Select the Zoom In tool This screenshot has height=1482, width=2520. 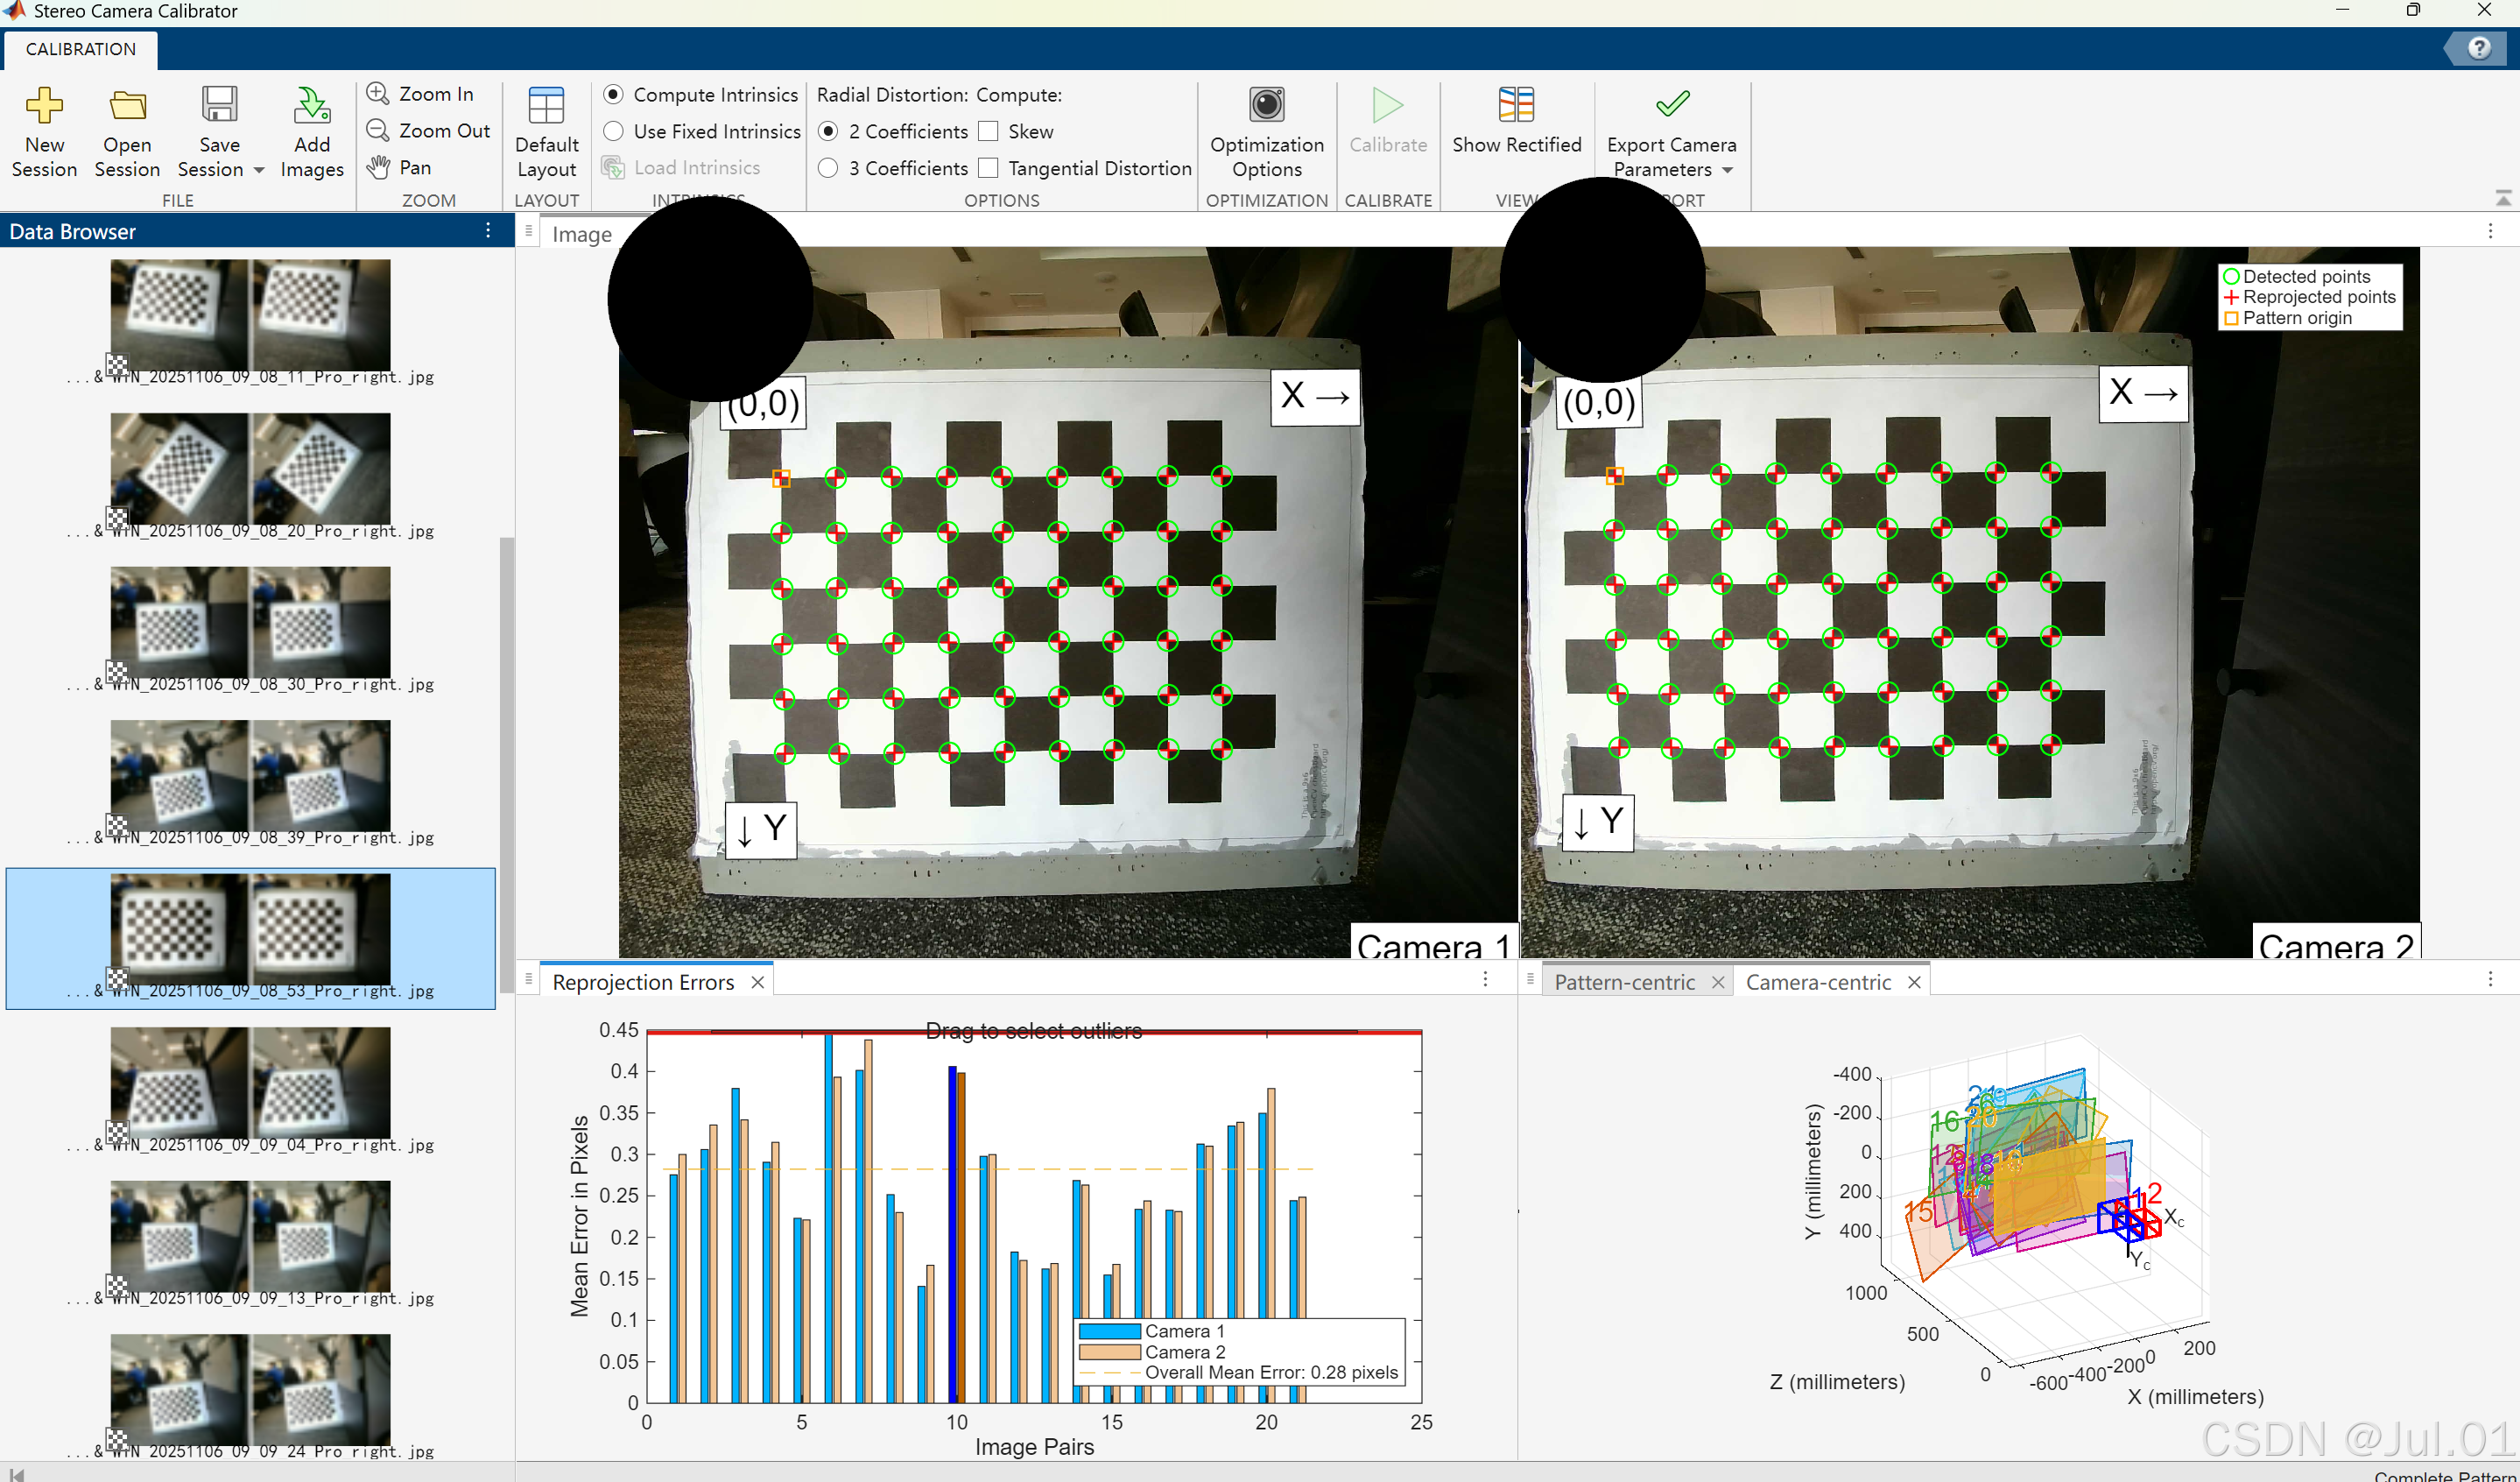tap(420, 94)
